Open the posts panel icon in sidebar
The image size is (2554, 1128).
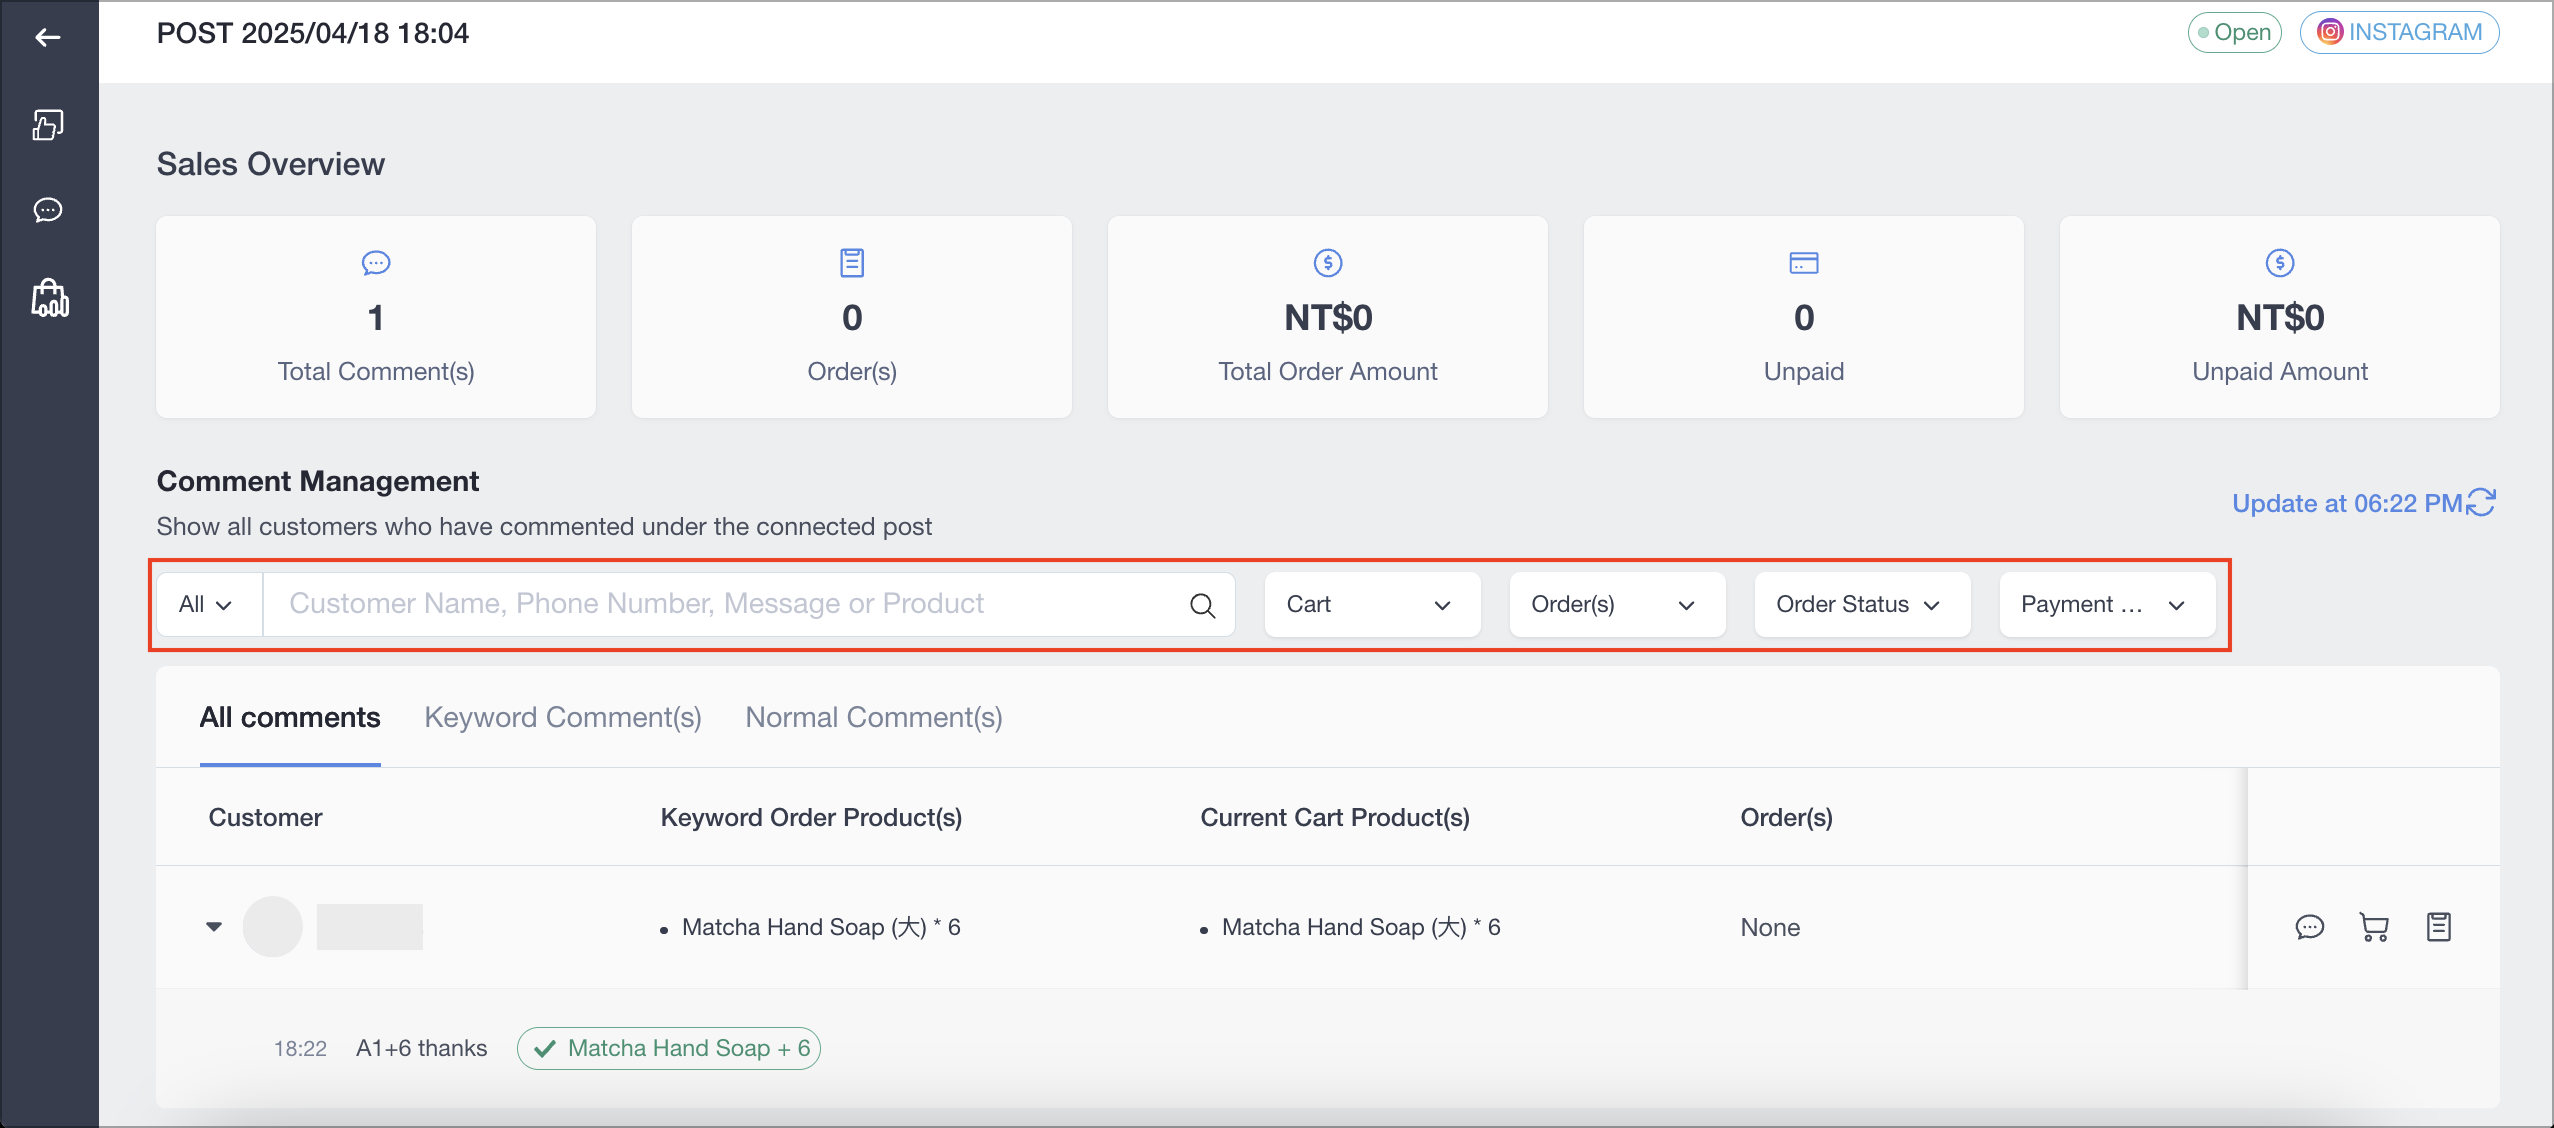[48, 124]
